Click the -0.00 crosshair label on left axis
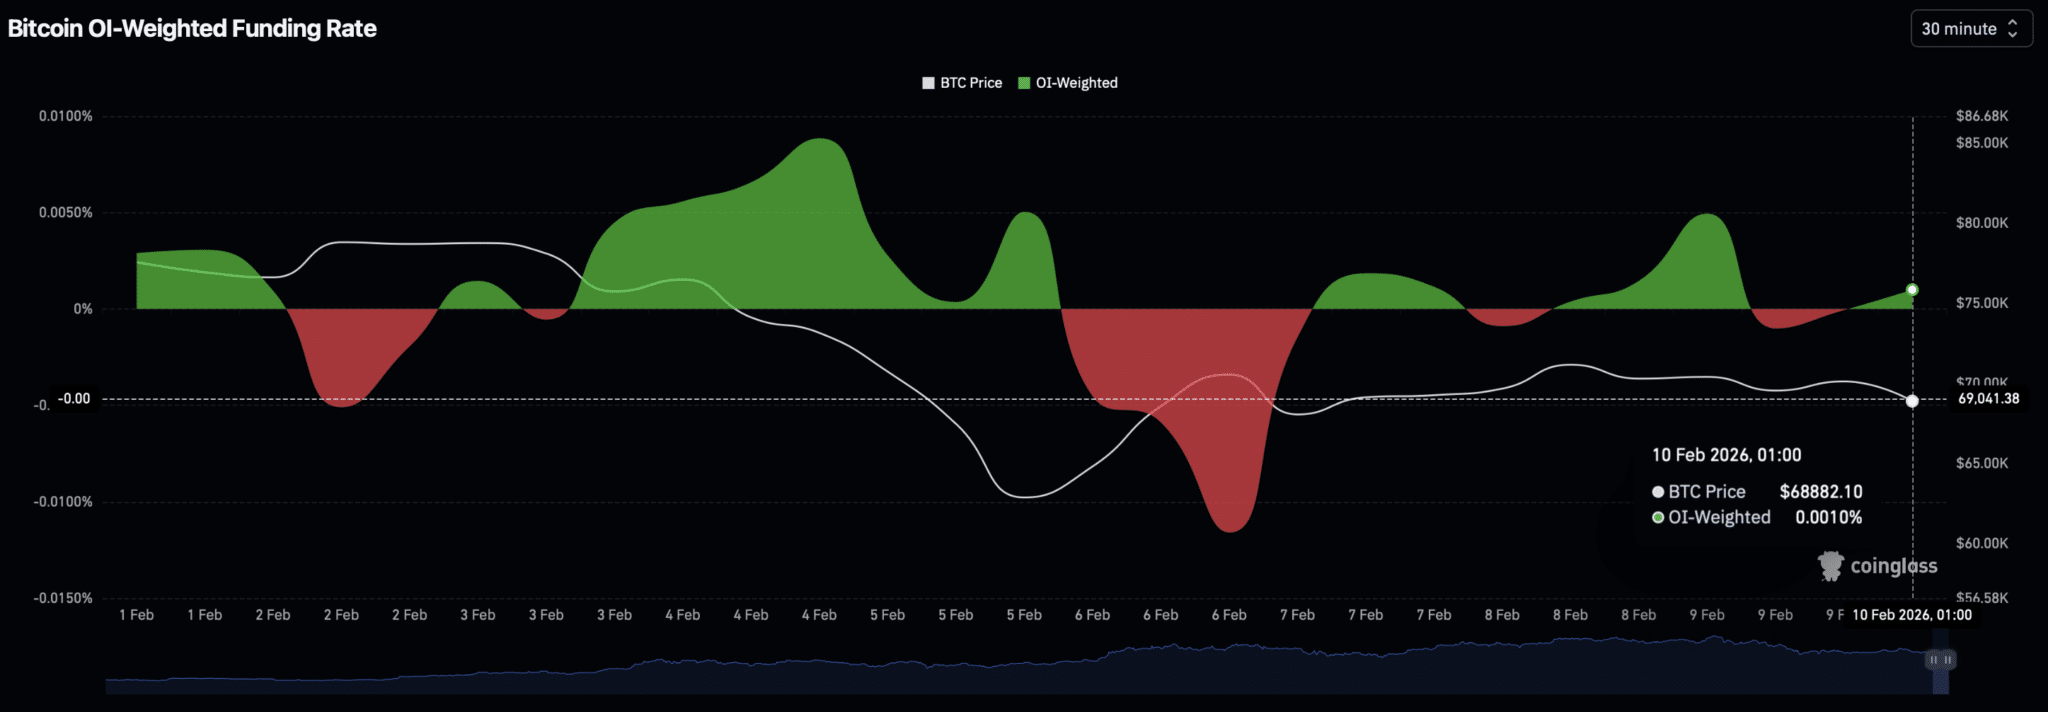Viewport: 2048px width, 712px height. pyautogui.click(x=74, y=399)
